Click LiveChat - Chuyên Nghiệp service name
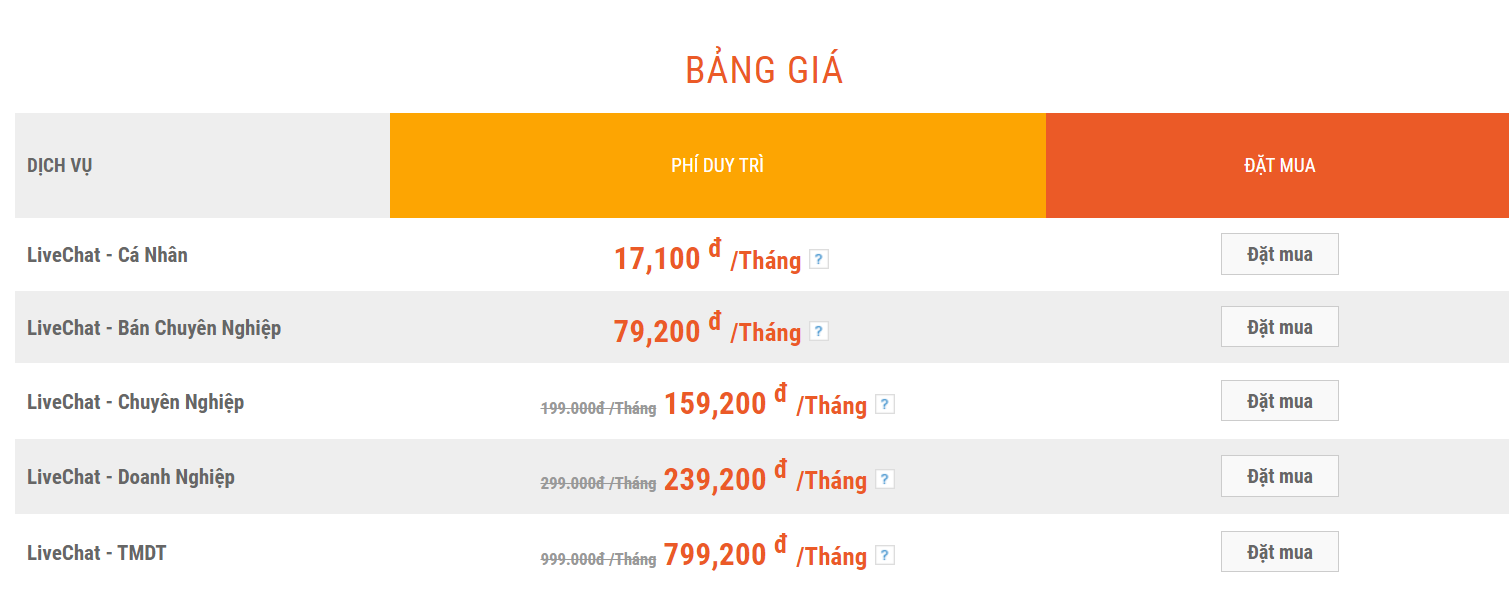The width and height of the screenshot is (1509, 601). tap(135, 402)
